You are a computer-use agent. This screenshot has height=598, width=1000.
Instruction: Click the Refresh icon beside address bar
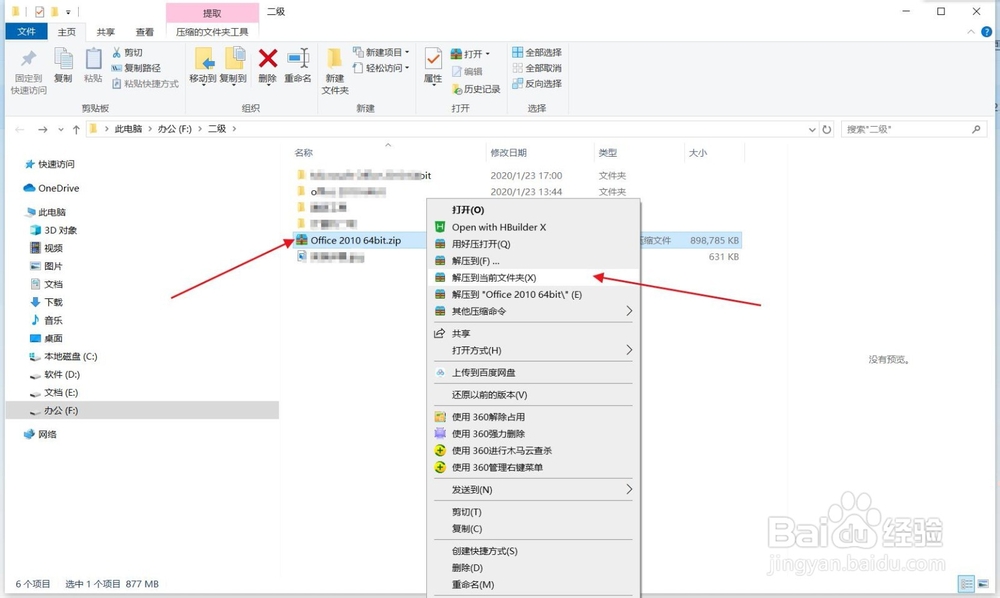827,129
